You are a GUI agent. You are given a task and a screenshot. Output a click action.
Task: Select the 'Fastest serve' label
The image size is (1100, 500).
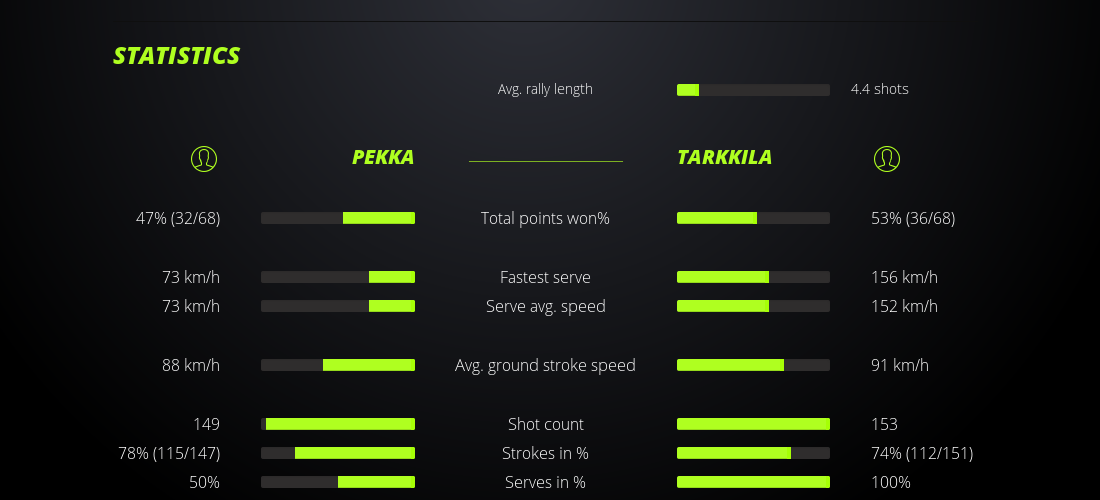coord(545,277)
